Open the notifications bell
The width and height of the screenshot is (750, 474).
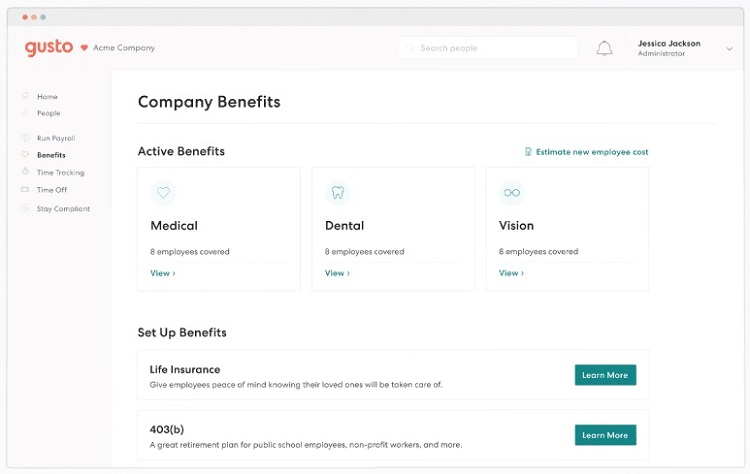pos(604,48)
